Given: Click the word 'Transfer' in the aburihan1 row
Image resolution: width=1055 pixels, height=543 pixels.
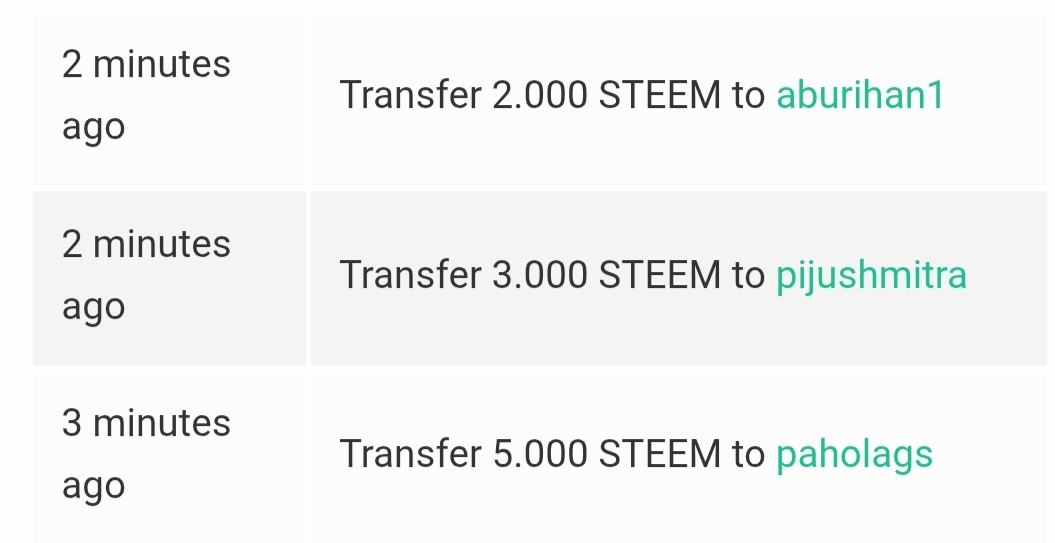Looking at the screenshot, I should (x=411, y=95).
